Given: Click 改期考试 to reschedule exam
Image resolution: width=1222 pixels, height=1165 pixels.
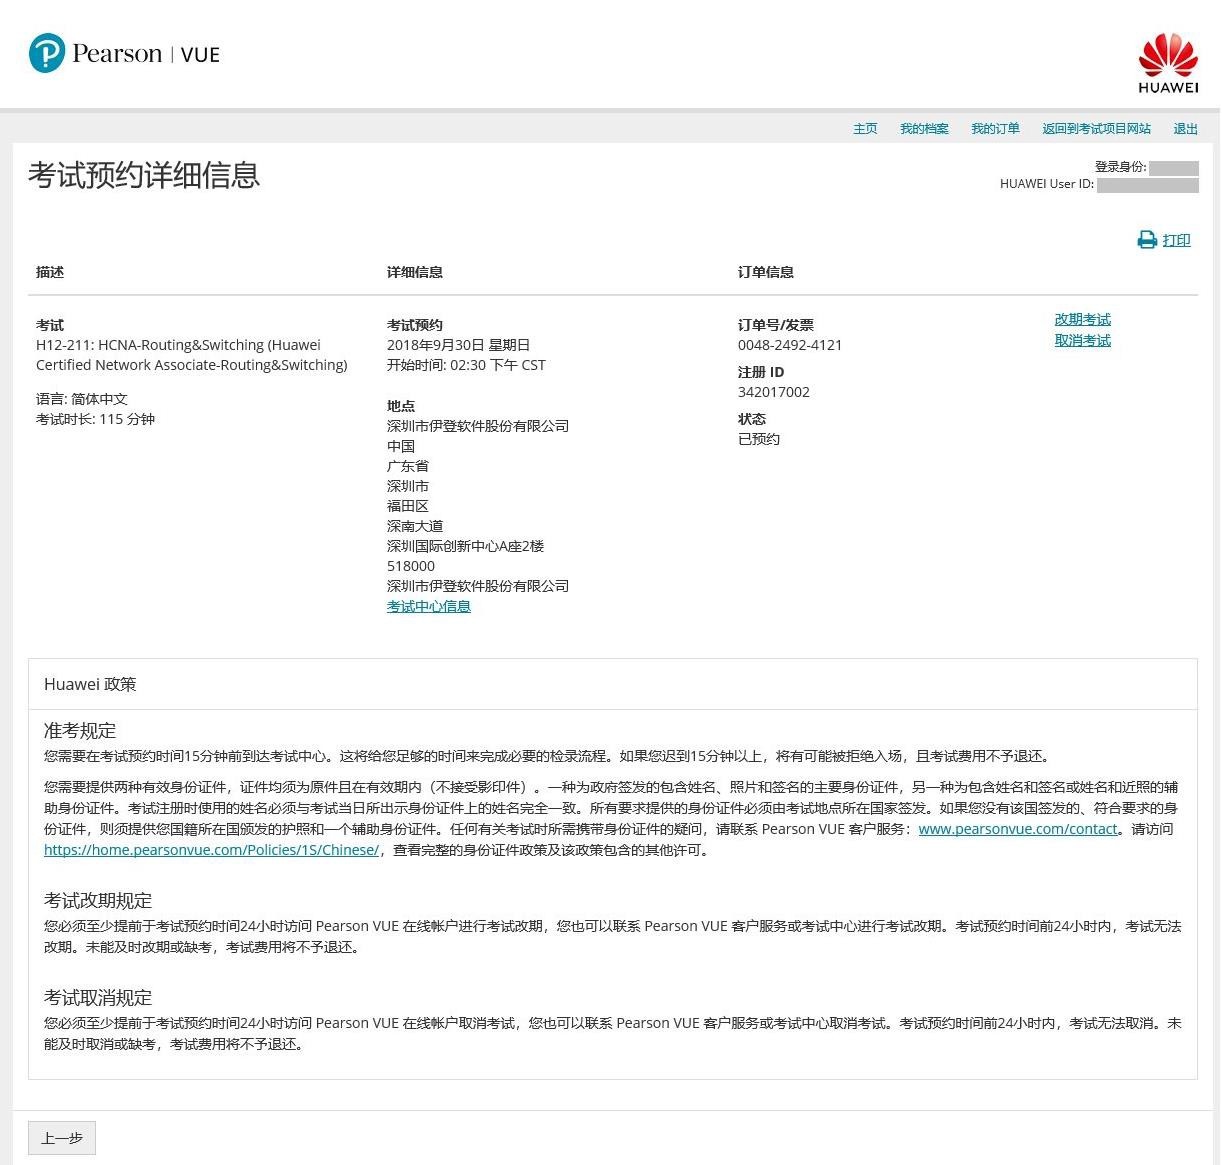Looking at the screenshot, I should [1082, 320].
